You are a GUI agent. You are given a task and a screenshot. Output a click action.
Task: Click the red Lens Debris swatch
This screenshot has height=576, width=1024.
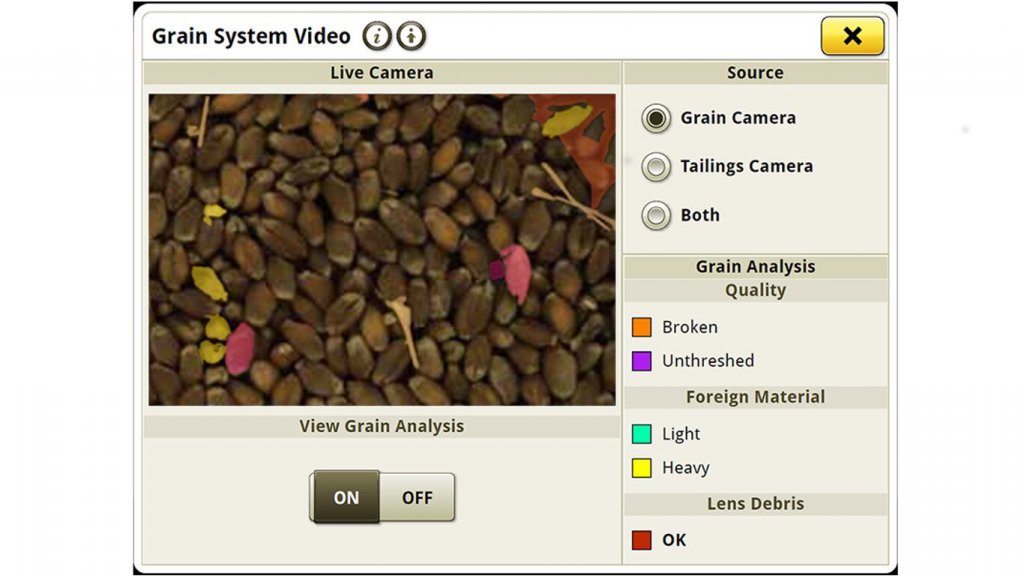641,540
